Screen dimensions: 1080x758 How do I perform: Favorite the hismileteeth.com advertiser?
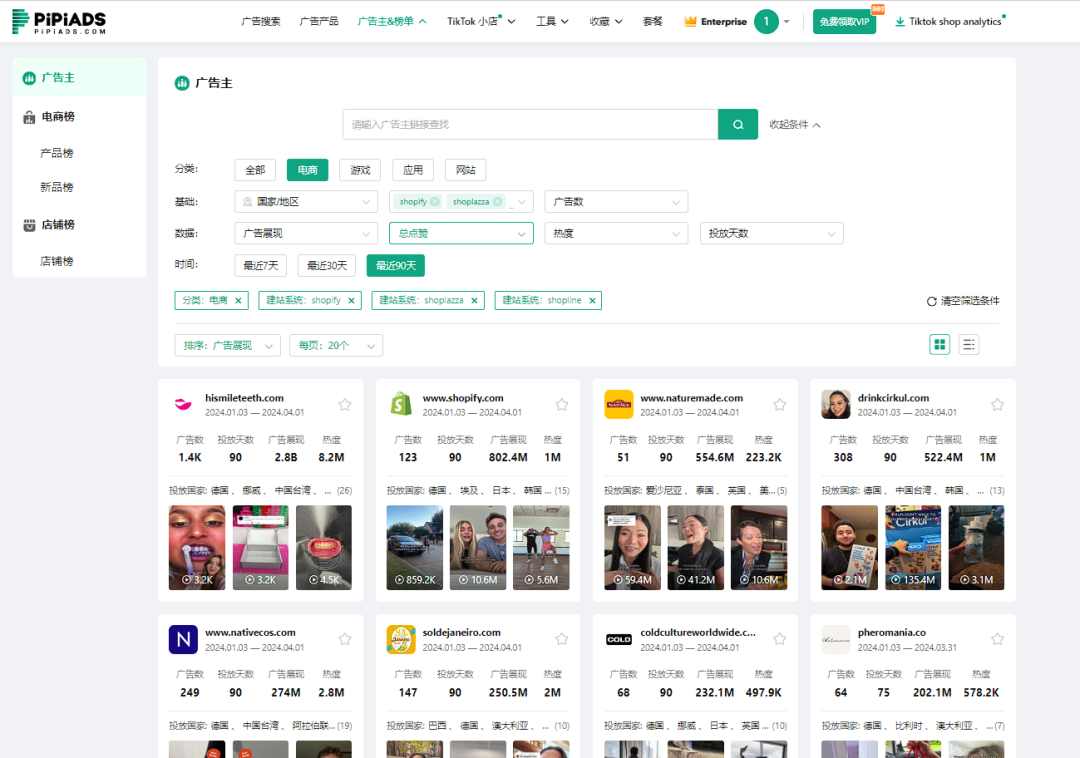345,404
